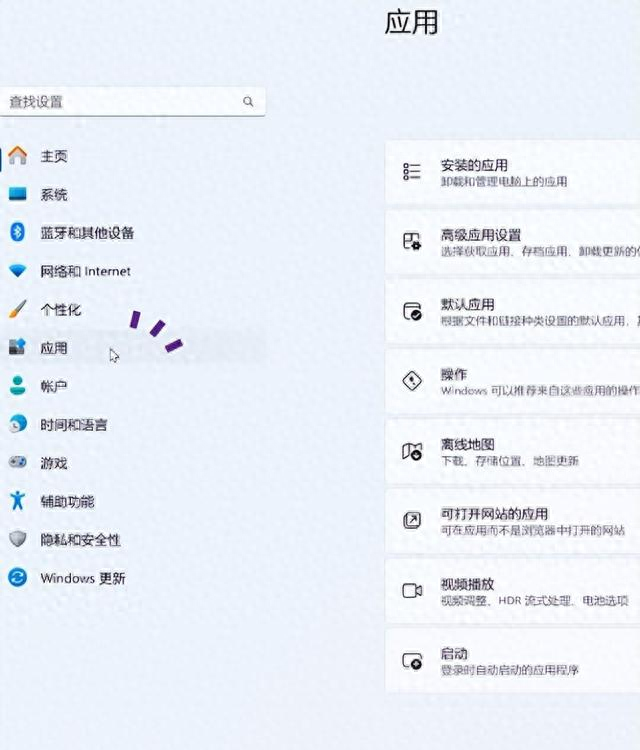Open Default apps (默认应用)
The width and height of the screenshot is (640, 750).
(513, 312)
